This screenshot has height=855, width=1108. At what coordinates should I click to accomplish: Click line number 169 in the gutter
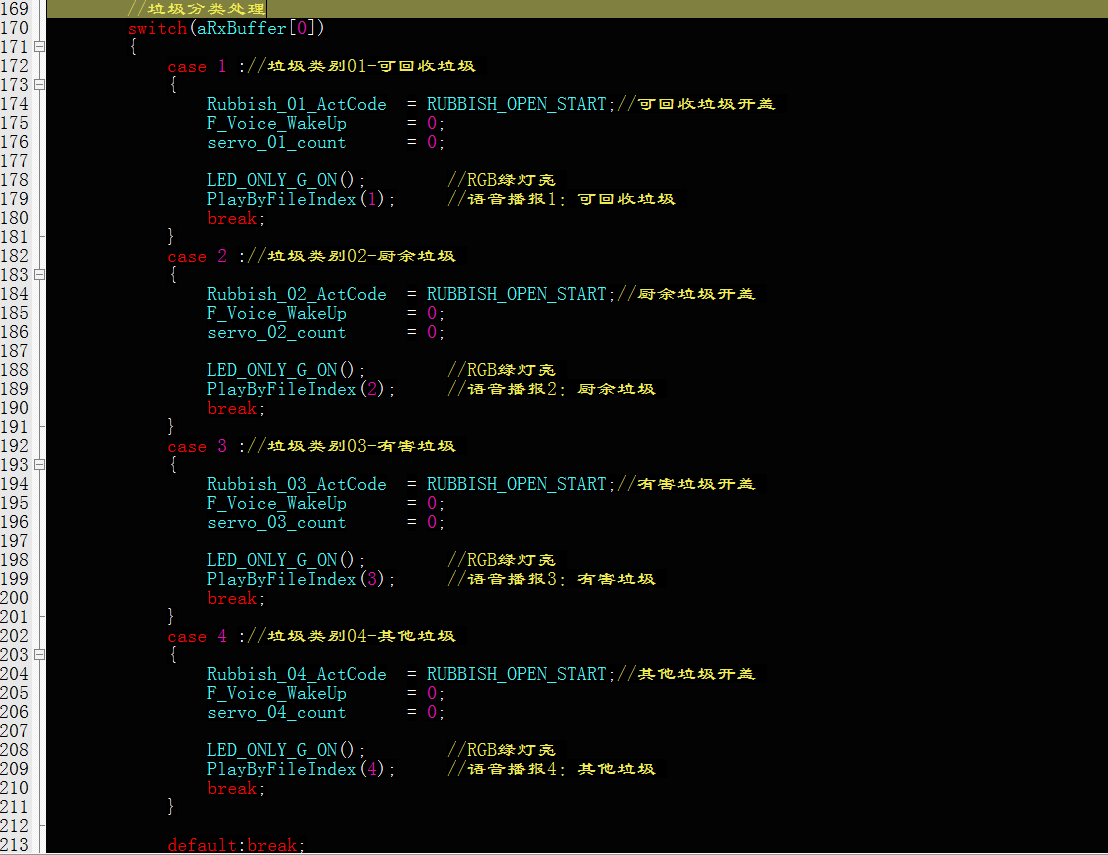[x=15, y=8]
